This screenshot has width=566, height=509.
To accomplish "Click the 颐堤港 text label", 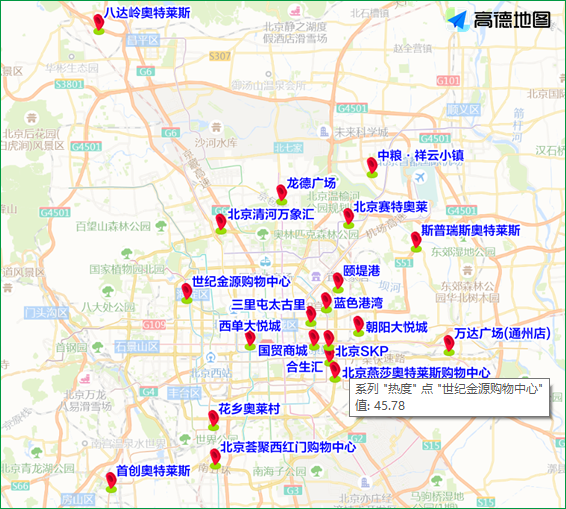I will (362, 271).
